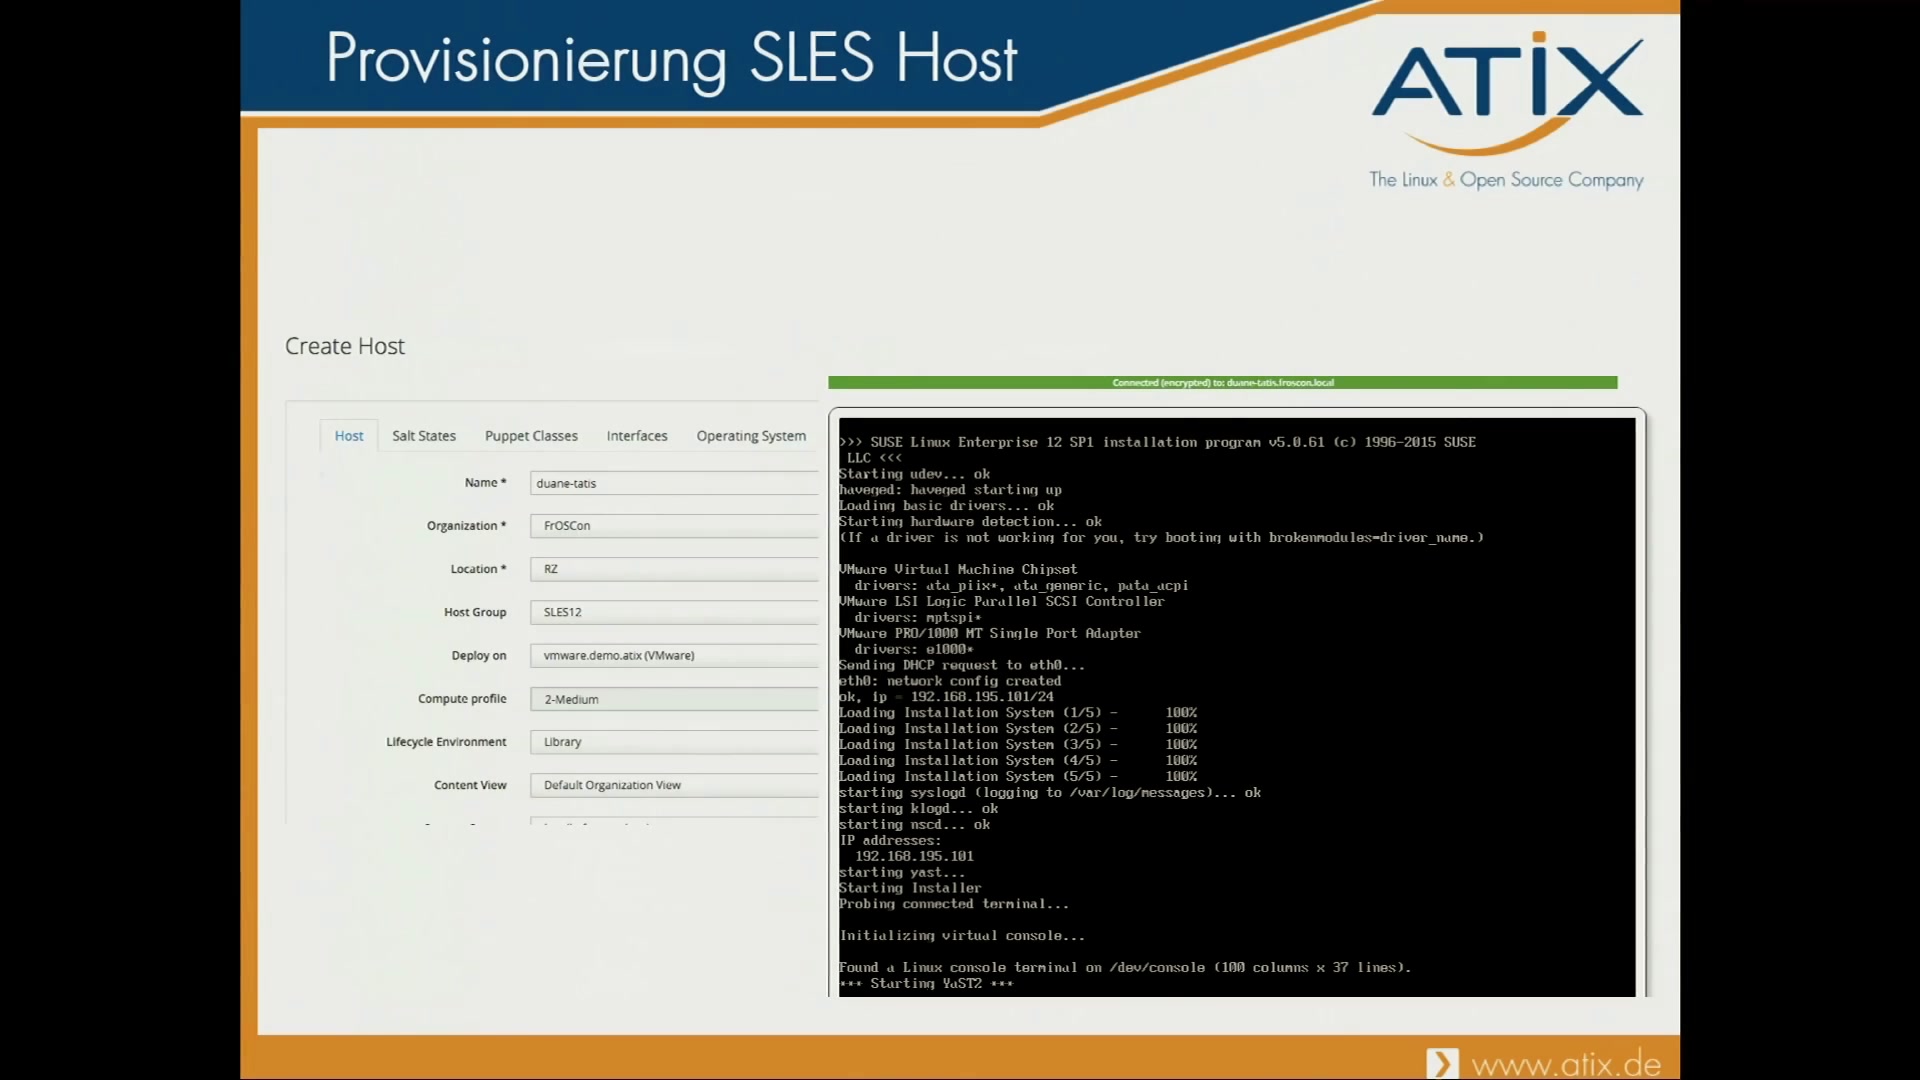Click the Name field containing duane-tatis
1920x1080 pixels.
(x=674, y=483)
